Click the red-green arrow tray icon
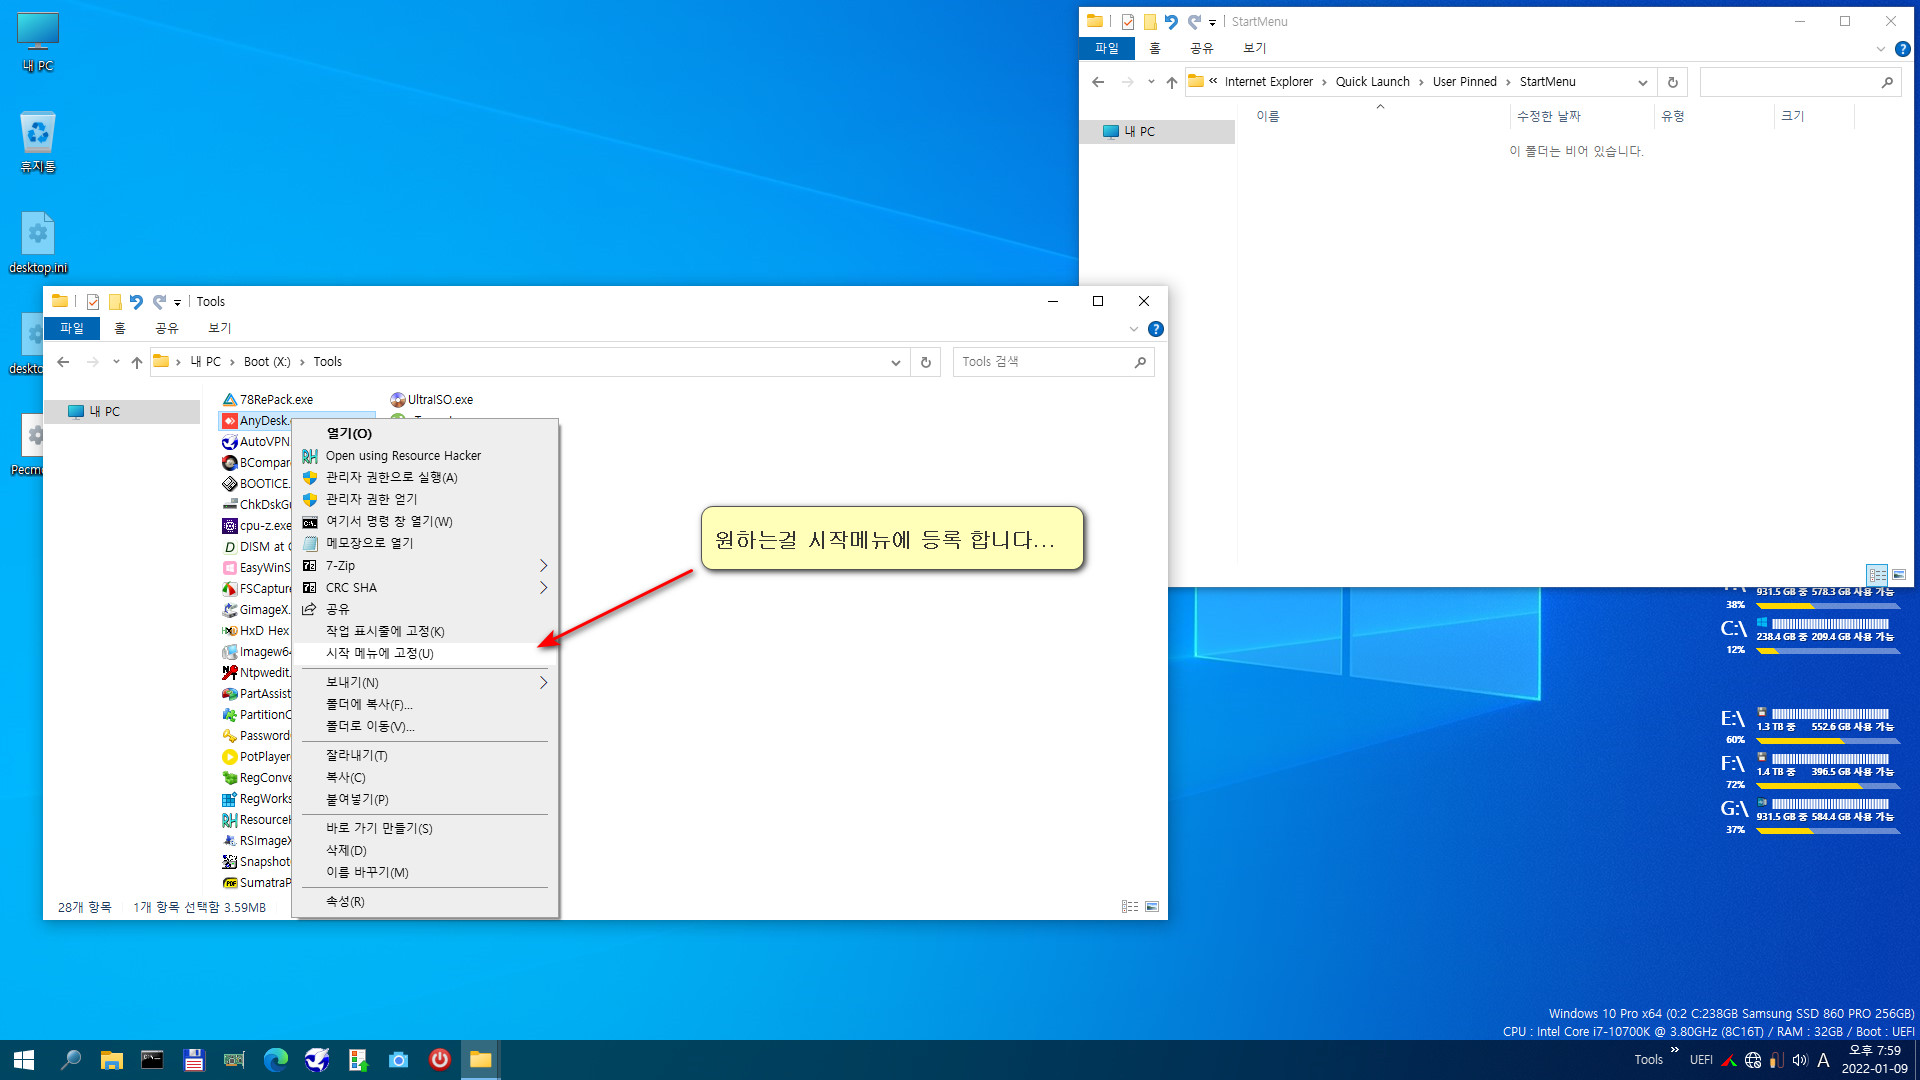The image size is (1920, 1080). click(x=1729, y=1060)
